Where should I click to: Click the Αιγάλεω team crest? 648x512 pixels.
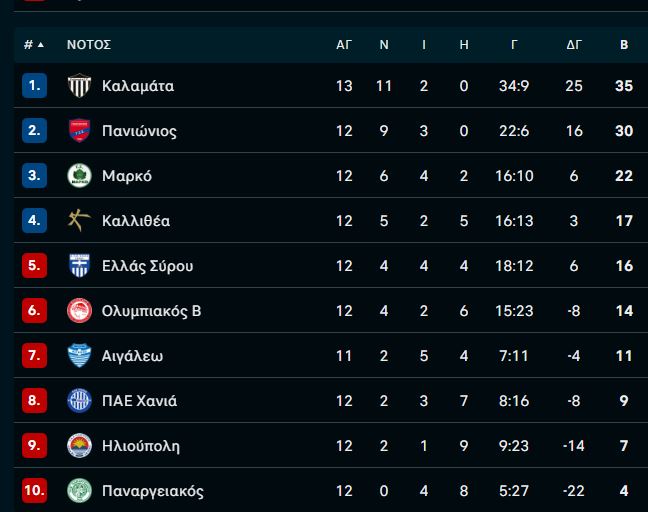coord(79,356)
